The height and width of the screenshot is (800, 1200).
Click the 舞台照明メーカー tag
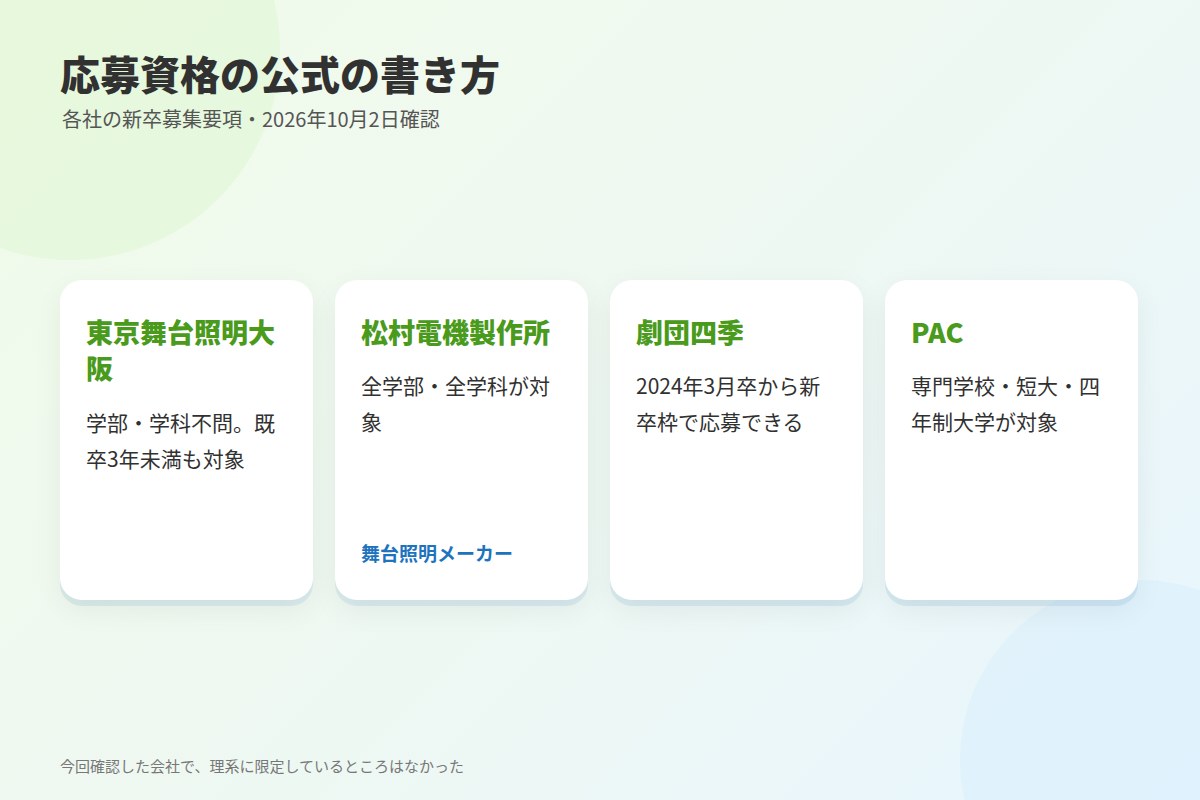[x=437, y=554]
